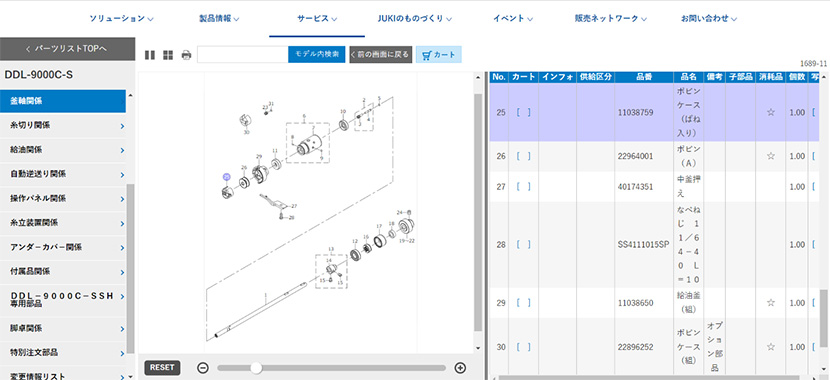Click the diagram zoom slider handle
Viewport: 830px width, 380px height.
[256, 367]
